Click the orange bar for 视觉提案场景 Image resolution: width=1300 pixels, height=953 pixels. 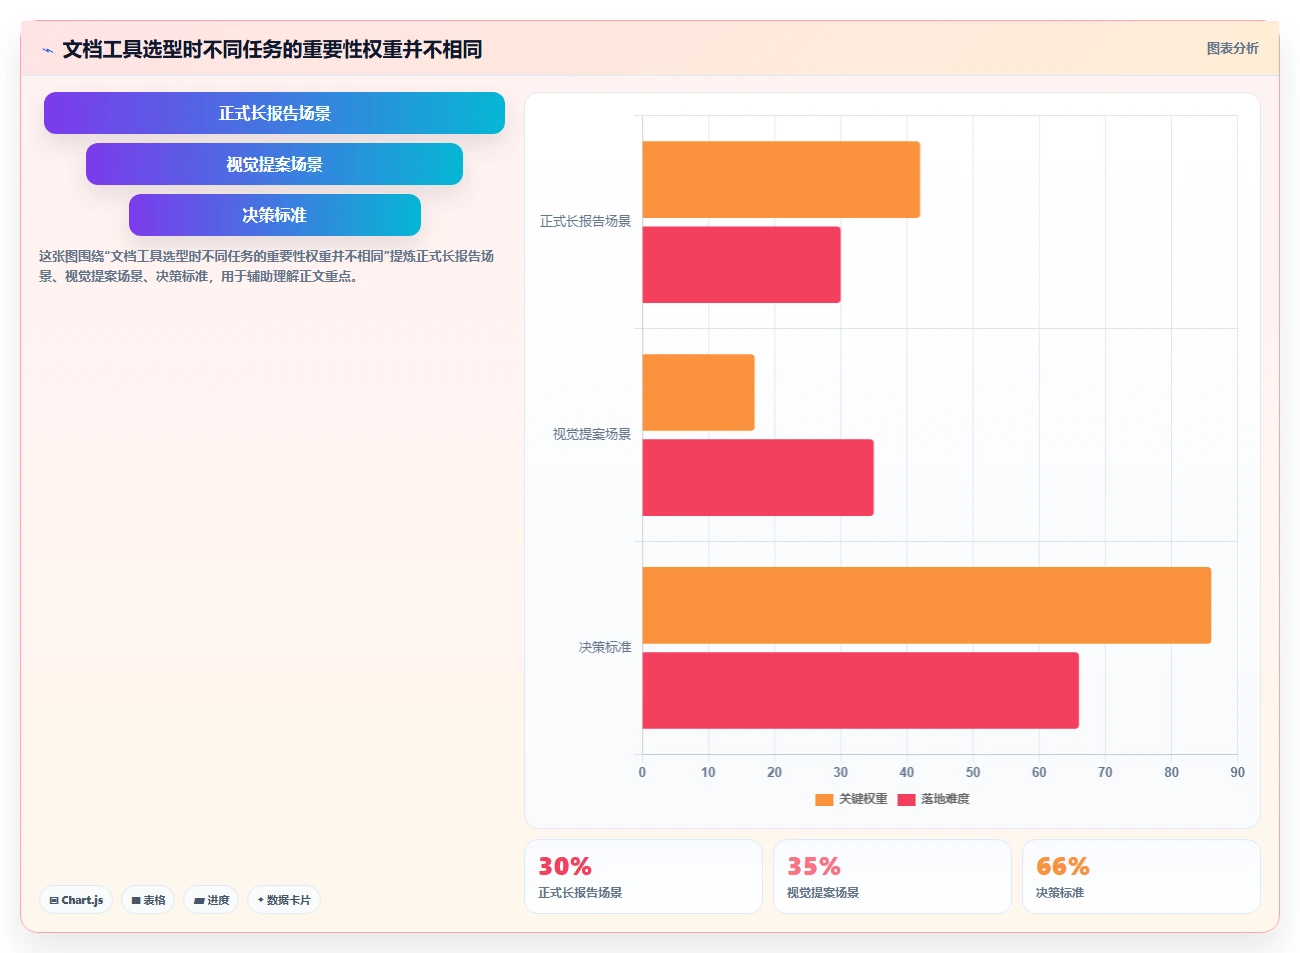pos(698,392)
